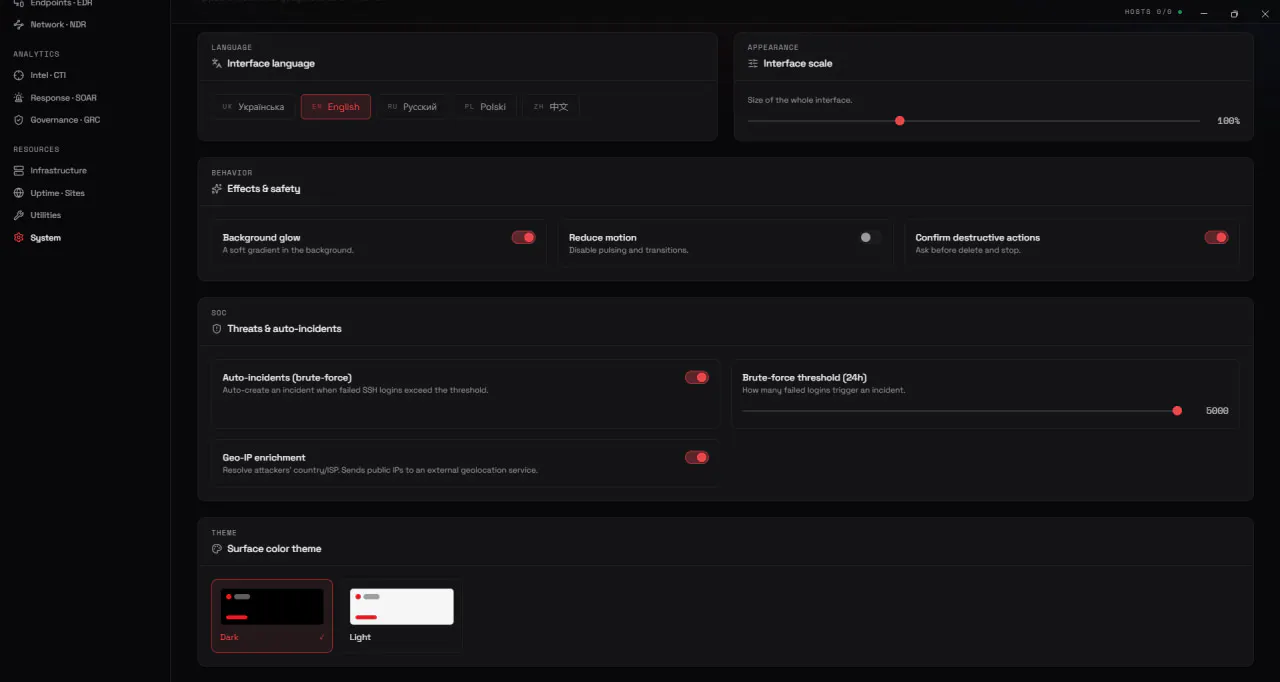Click the Utilities wrench icon
Image resolution: width=1280 pixels, height=682 pixels.
tap(19, 215)
